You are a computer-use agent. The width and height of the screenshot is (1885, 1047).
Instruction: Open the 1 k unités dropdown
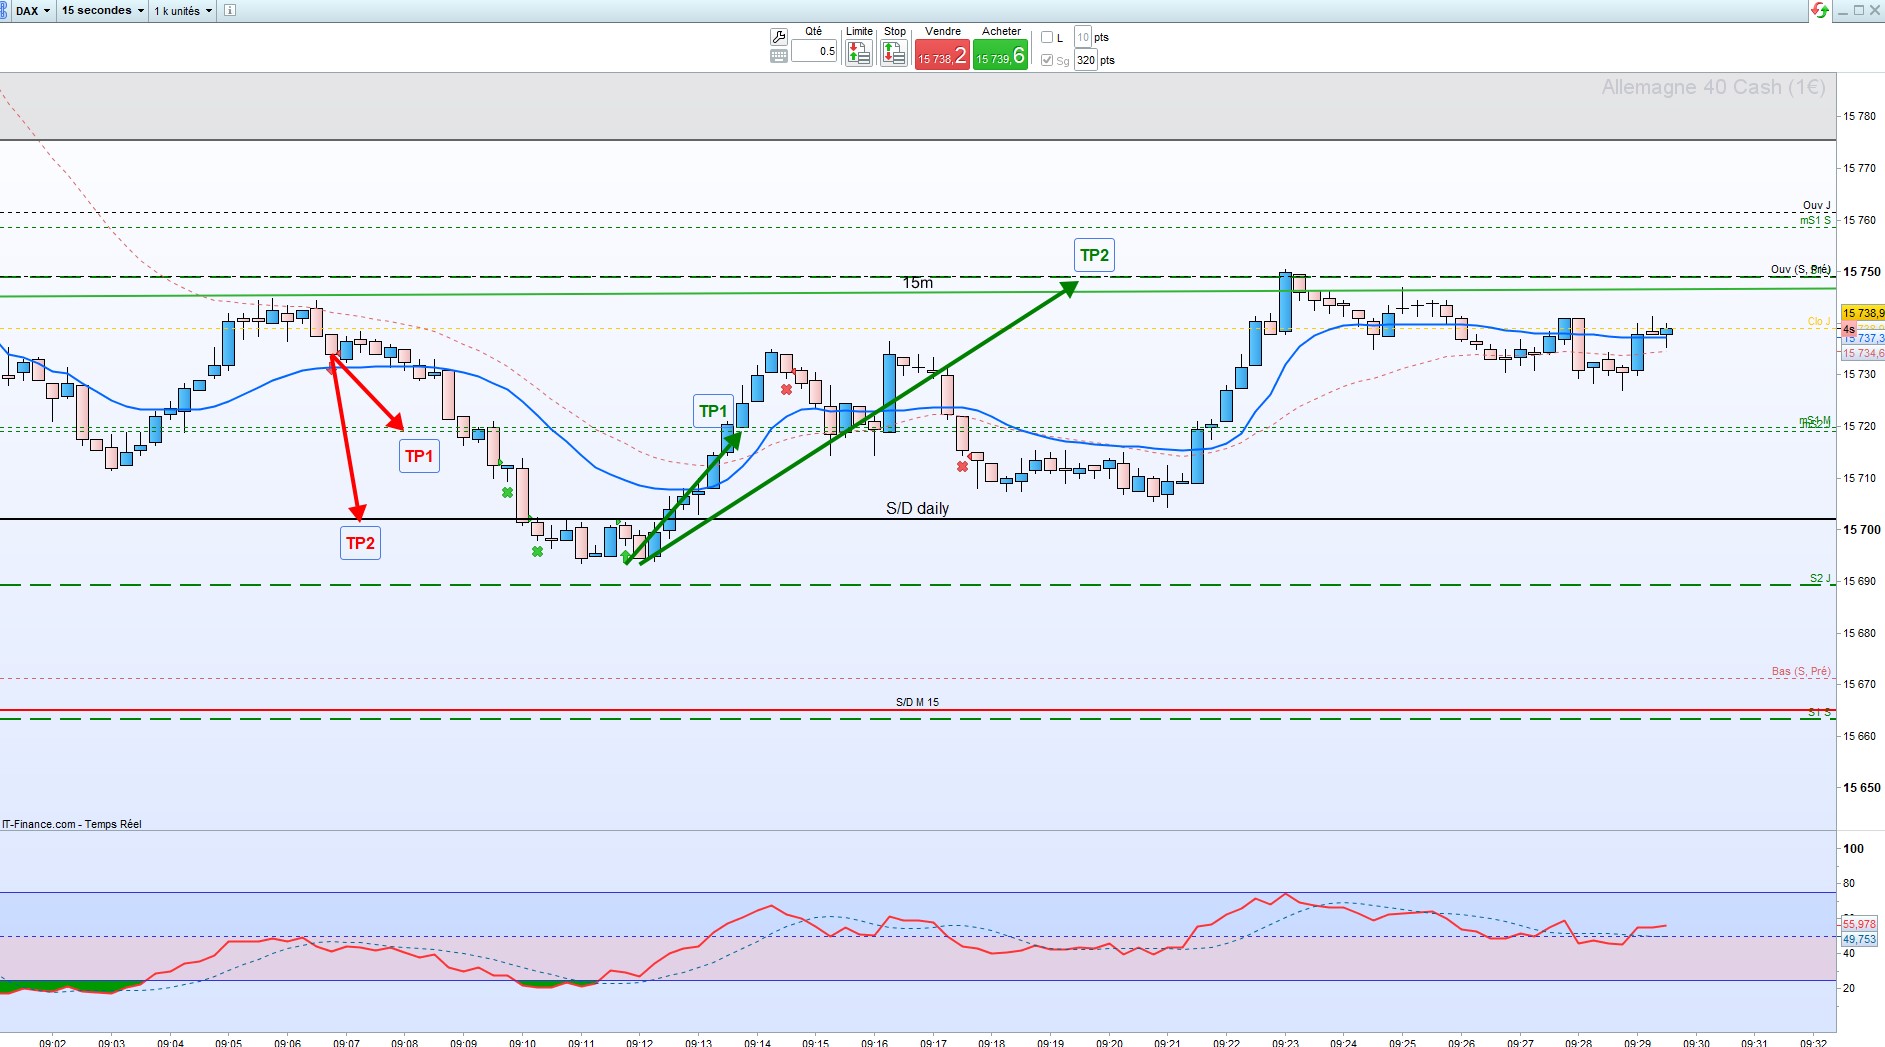[x=183, y=10]
